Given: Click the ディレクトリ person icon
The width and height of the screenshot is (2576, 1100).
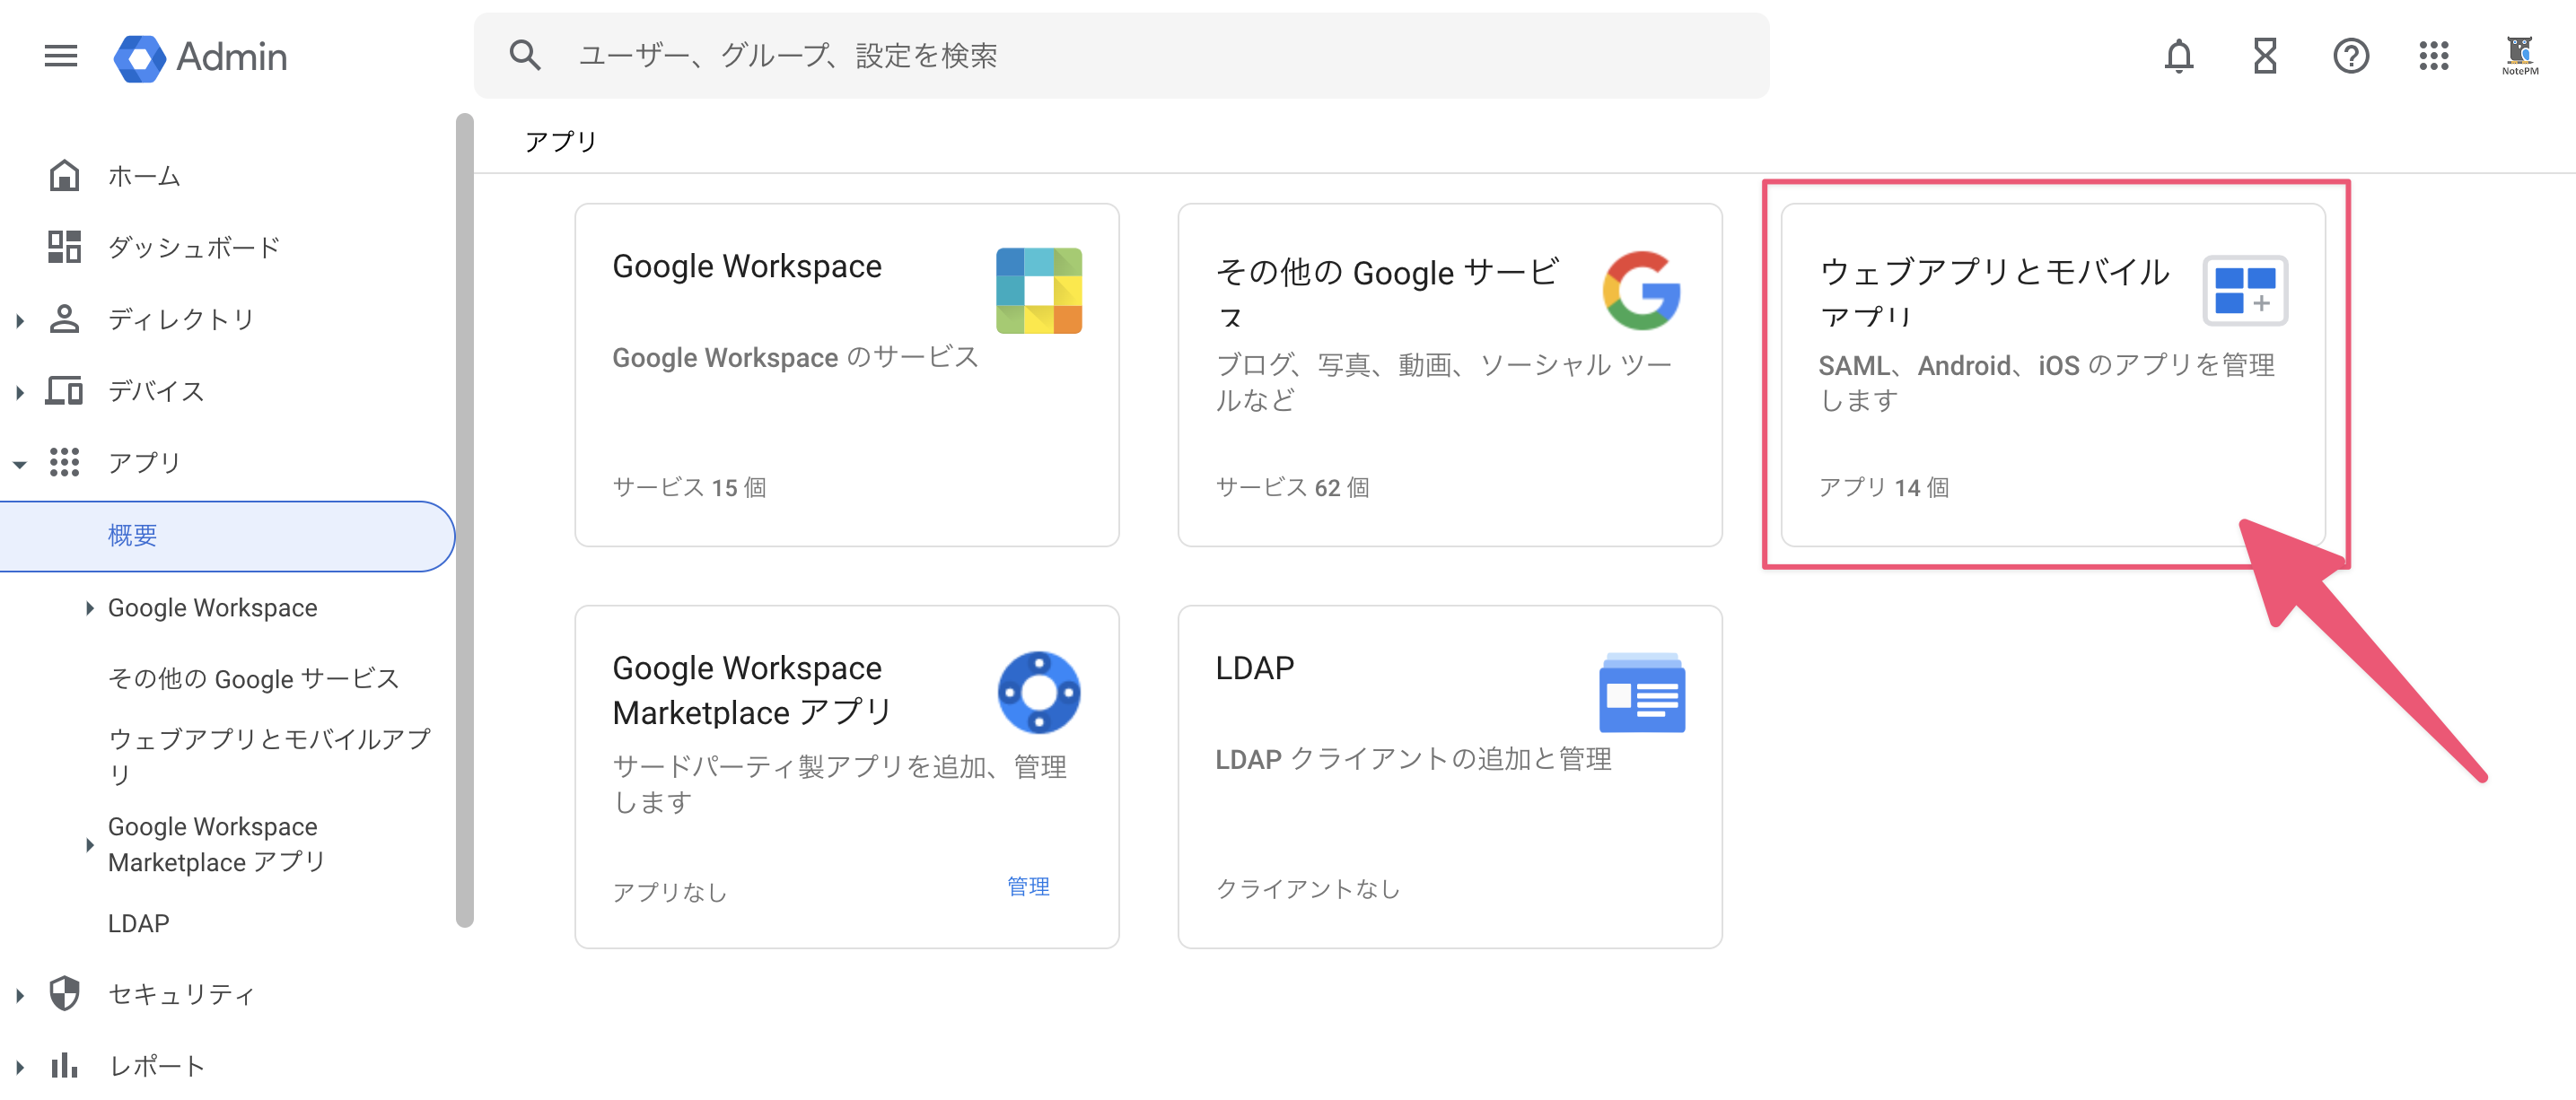Looking at the screenshot, I should click(x=64, y=319).
